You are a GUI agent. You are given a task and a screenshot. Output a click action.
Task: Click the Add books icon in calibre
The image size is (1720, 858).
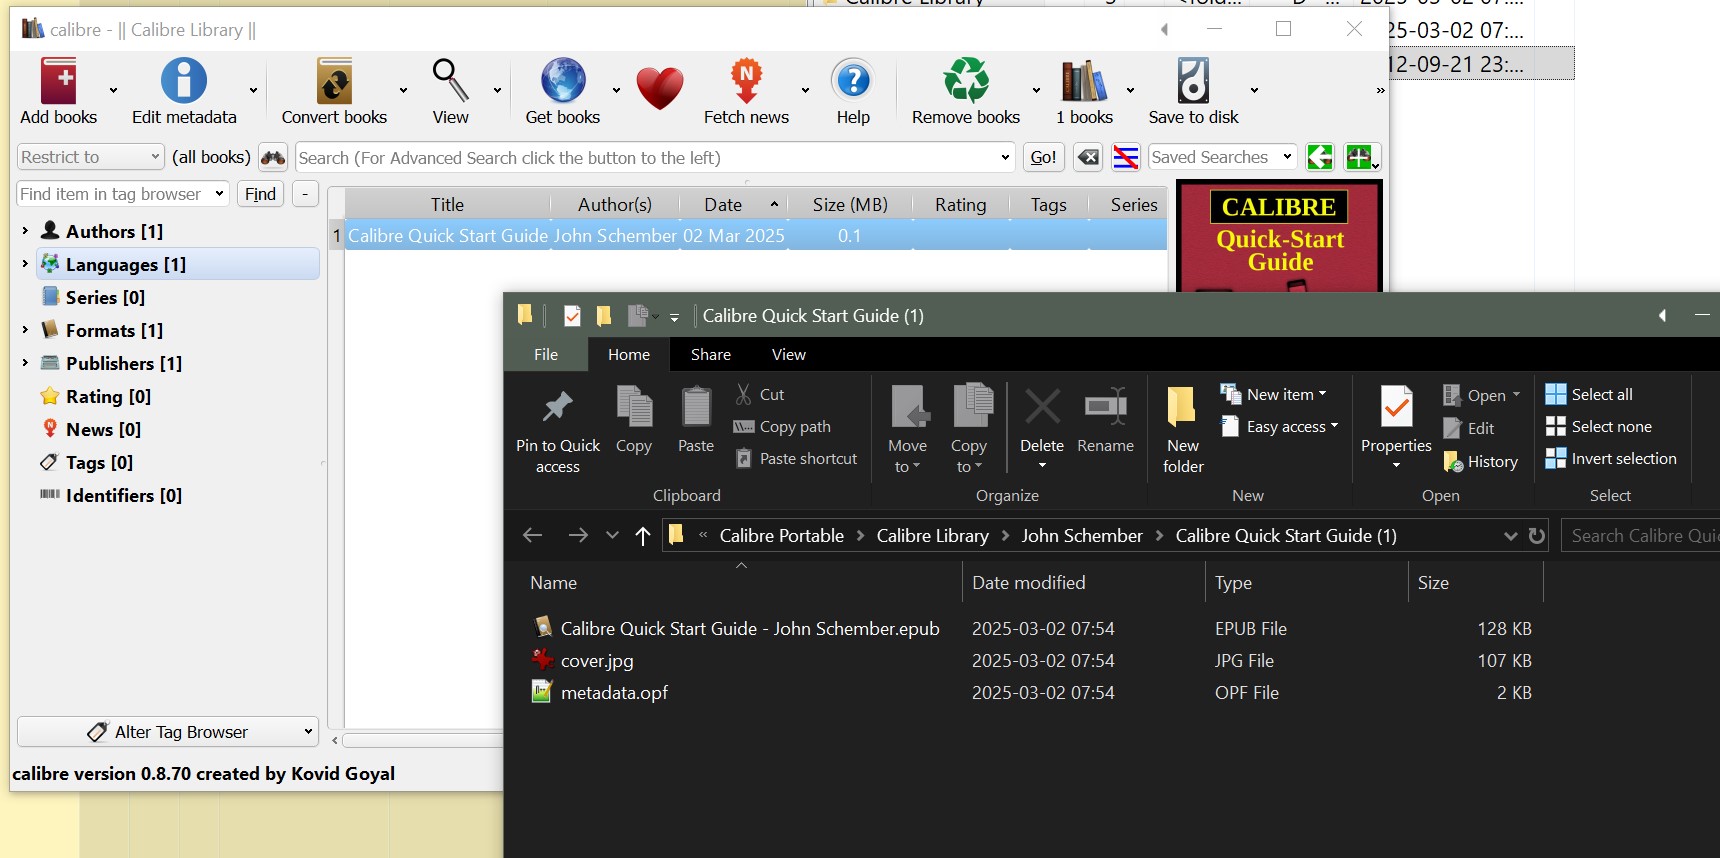[59, 82]
